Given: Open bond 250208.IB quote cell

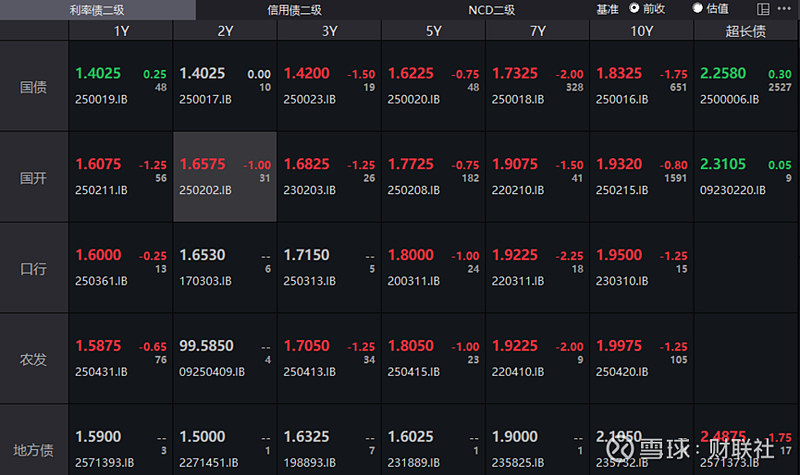Looking at the screenshot, I should (x=433, y=177).
